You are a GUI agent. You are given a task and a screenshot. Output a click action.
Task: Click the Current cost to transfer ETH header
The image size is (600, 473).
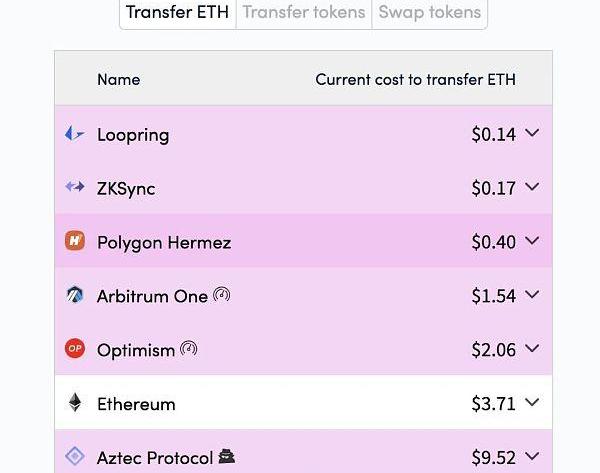[415, 80]
